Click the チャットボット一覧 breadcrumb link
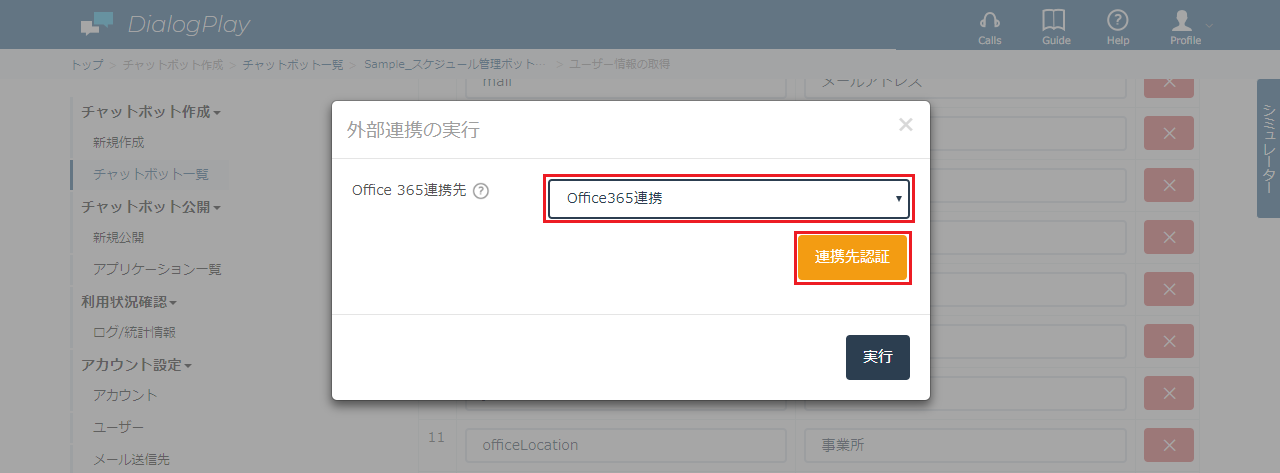The image size is (1280, 473). click(293, 64)
